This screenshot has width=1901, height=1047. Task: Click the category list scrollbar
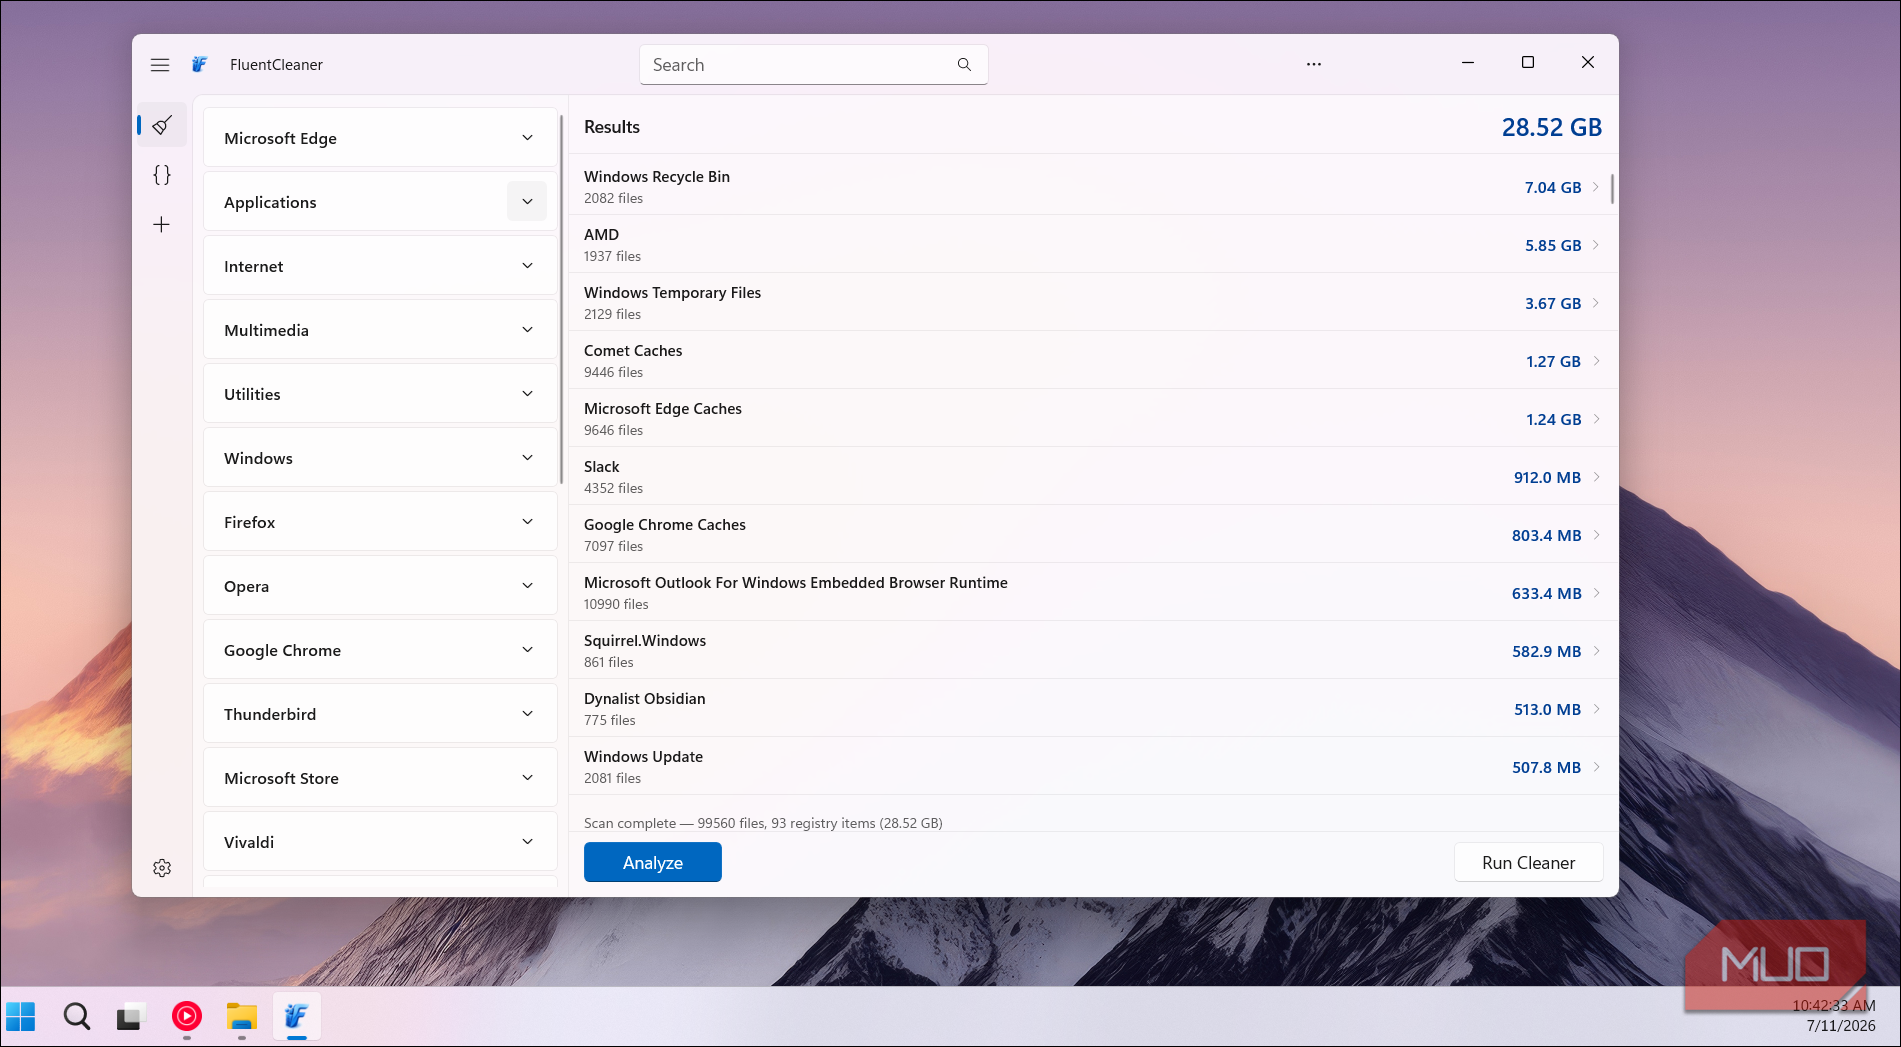pos(562,300)
